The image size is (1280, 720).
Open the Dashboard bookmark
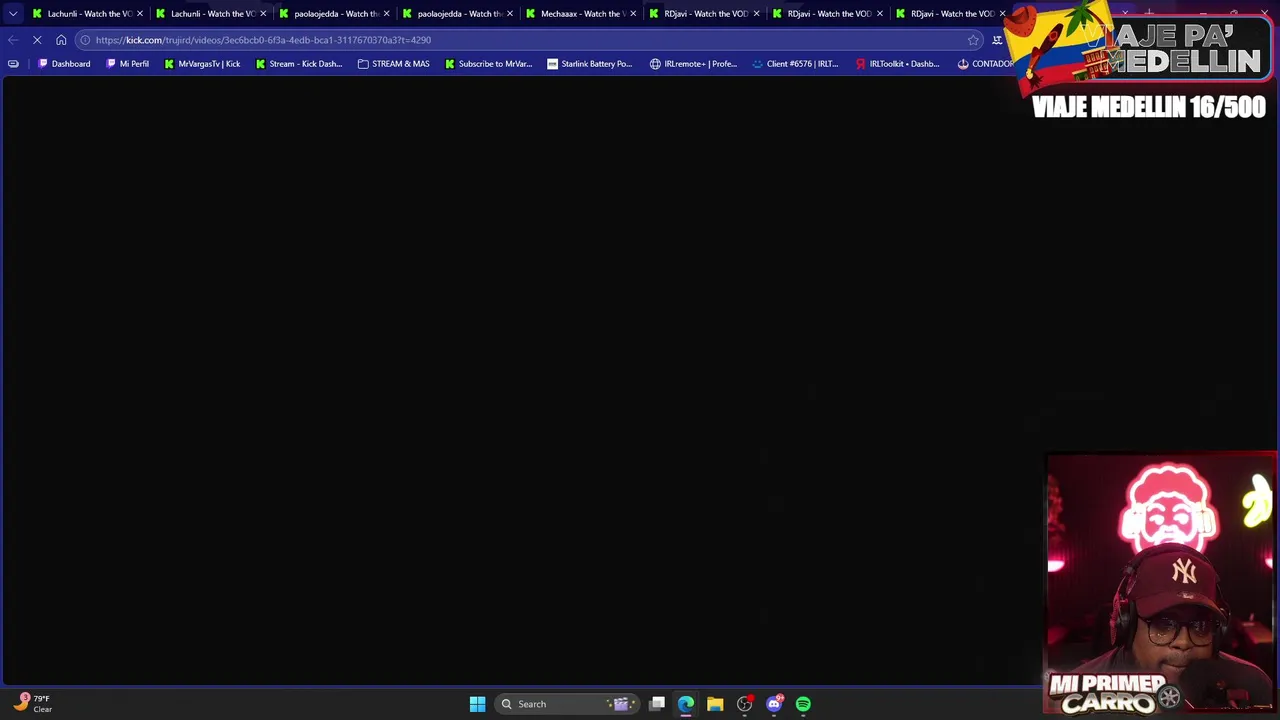tap(64, 64)
